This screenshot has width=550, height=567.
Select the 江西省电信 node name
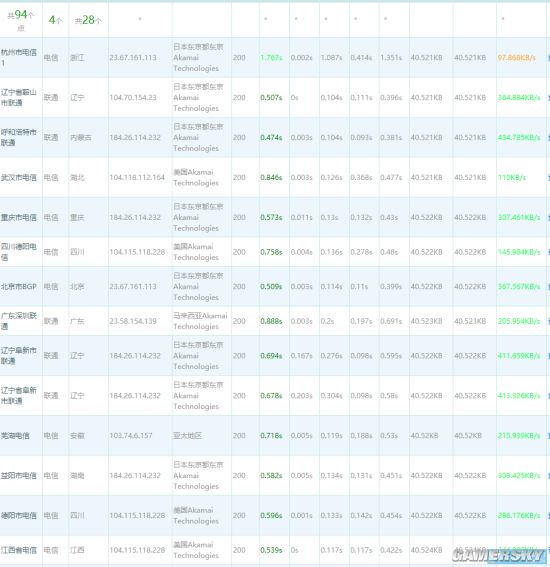coord(19,550)
